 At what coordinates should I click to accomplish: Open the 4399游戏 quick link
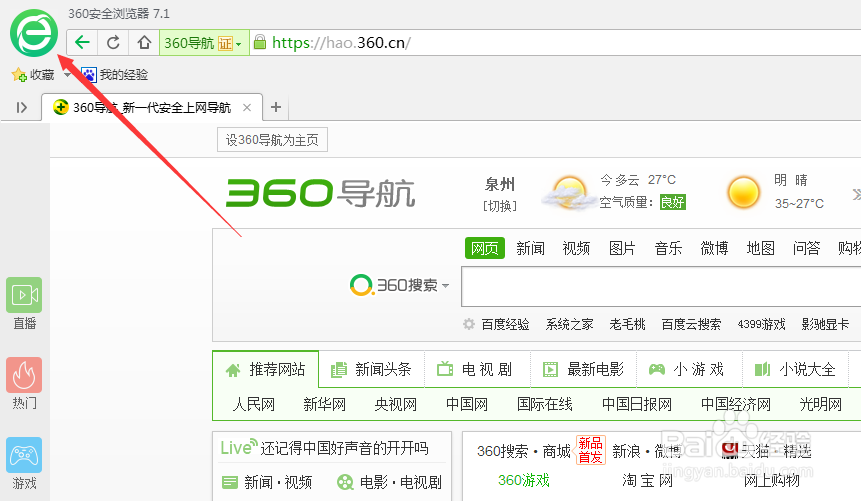tap(761, 324)
